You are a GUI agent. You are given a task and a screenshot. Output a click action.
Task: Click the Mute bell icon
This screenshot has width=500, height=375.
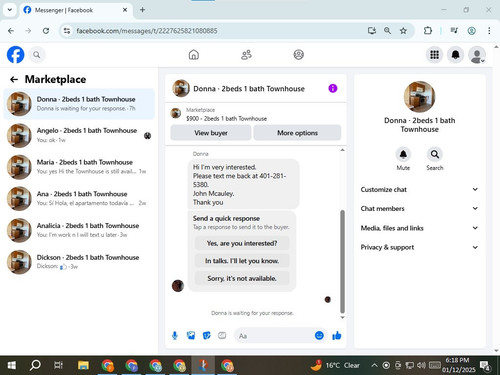[403, 154]
